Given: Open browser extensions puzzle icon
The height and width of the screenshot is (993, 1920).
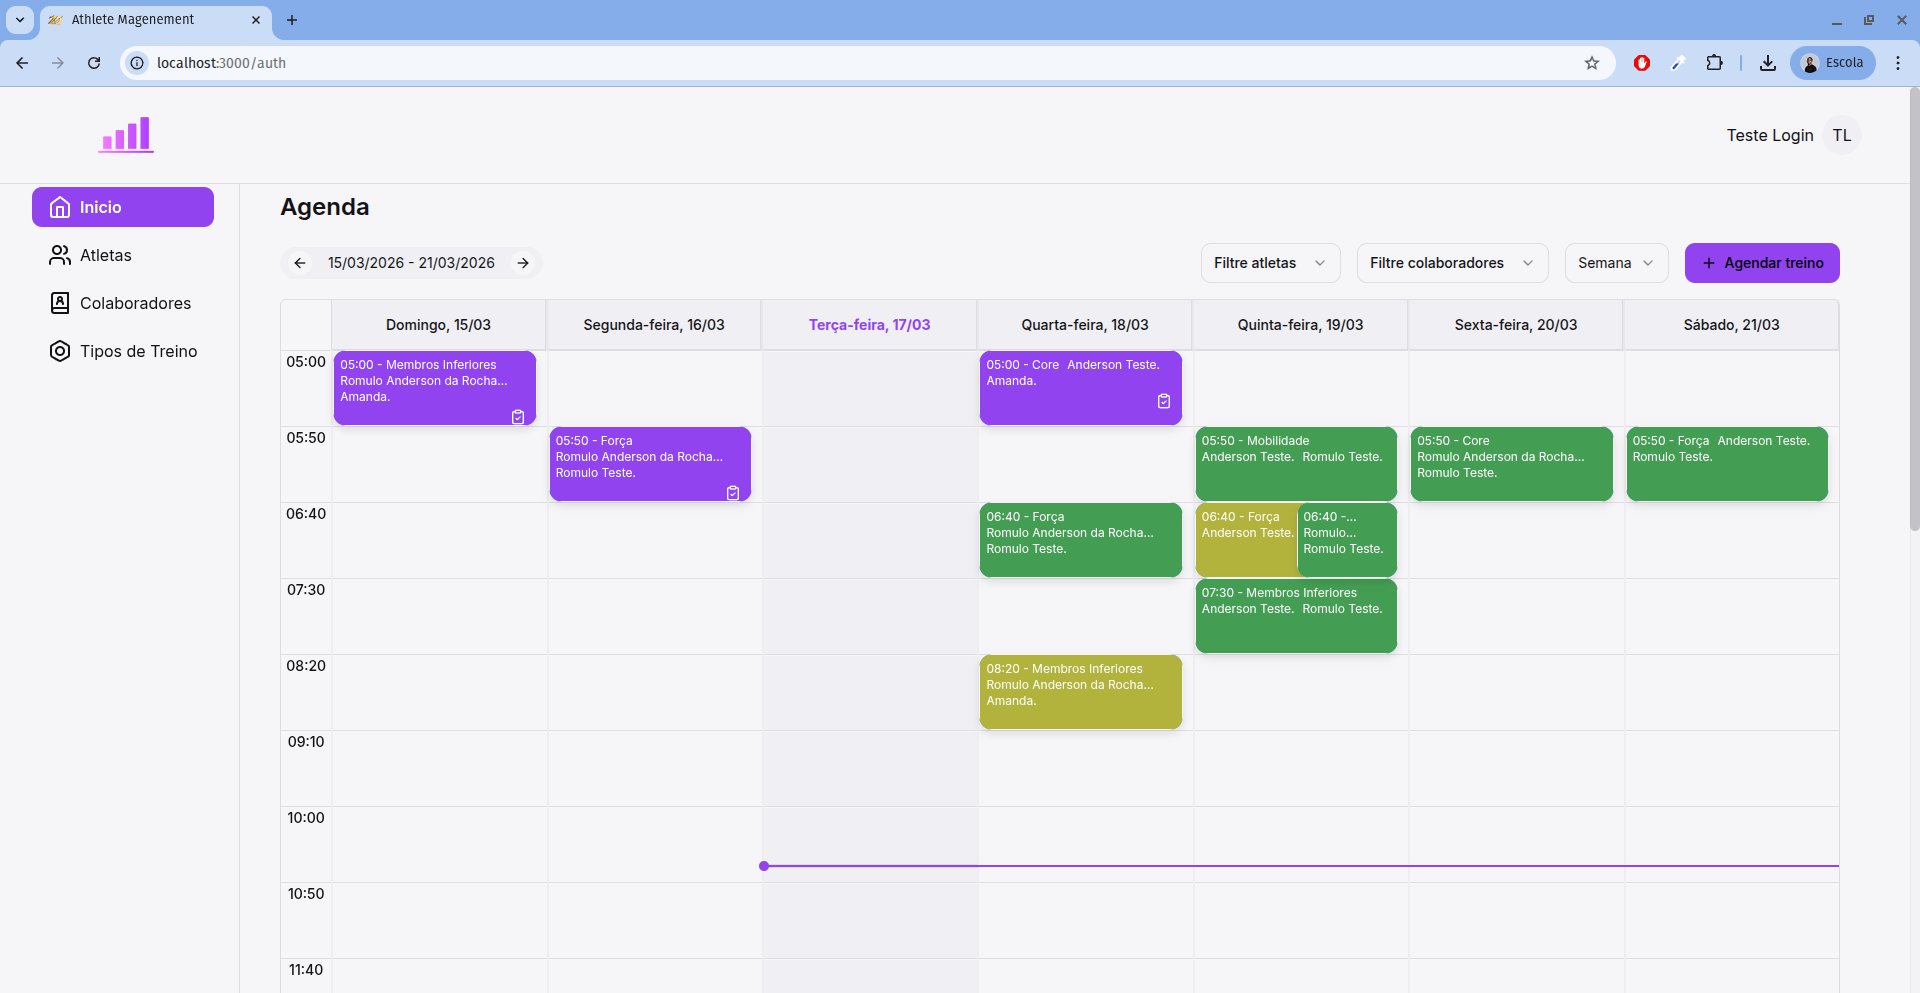Looking at the screenshot, I should [x=1714, y=63].
